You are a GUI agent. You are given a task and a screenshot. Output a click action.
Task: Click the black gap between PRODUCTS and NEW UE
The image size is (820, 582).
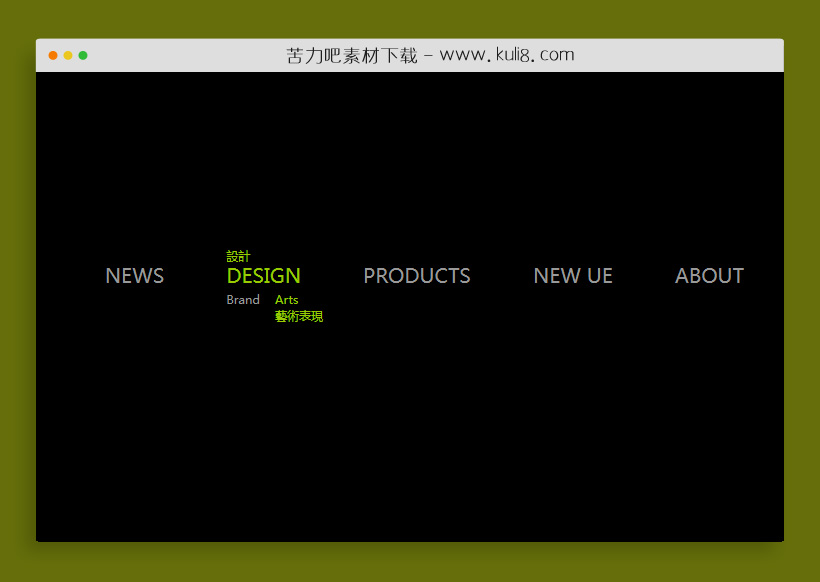point(502,276)
